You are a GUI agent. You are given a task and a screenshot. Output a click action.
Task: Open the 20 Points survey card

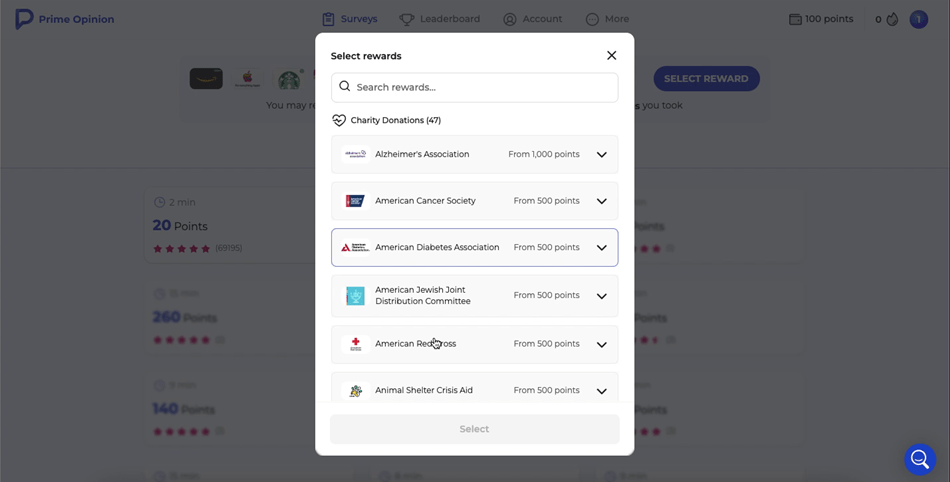[x=230, y=225]
